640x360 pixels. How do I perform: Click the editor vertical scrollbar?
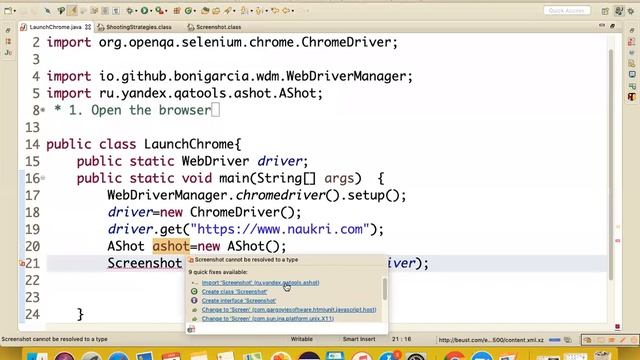tap(611, 163)
